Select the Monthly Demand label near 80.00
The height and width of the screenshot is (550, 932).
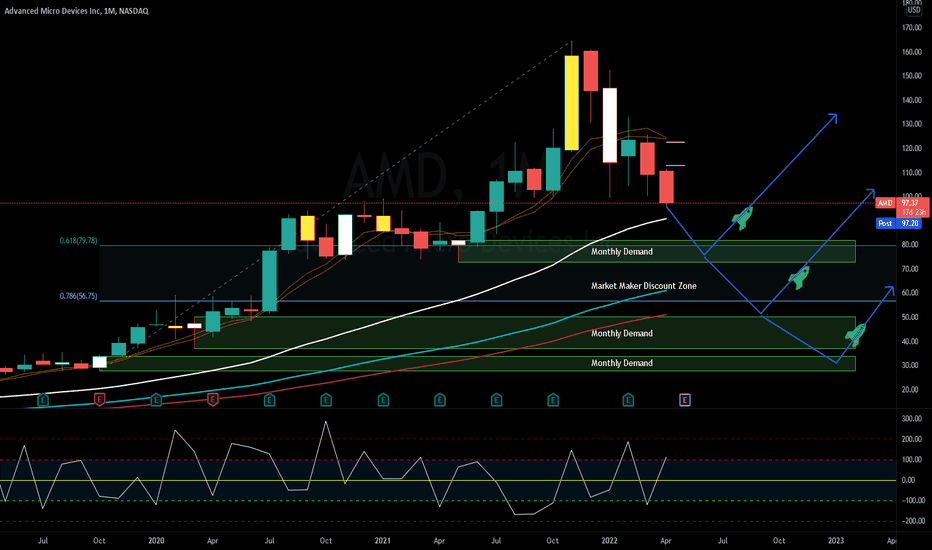coord(622,252)
